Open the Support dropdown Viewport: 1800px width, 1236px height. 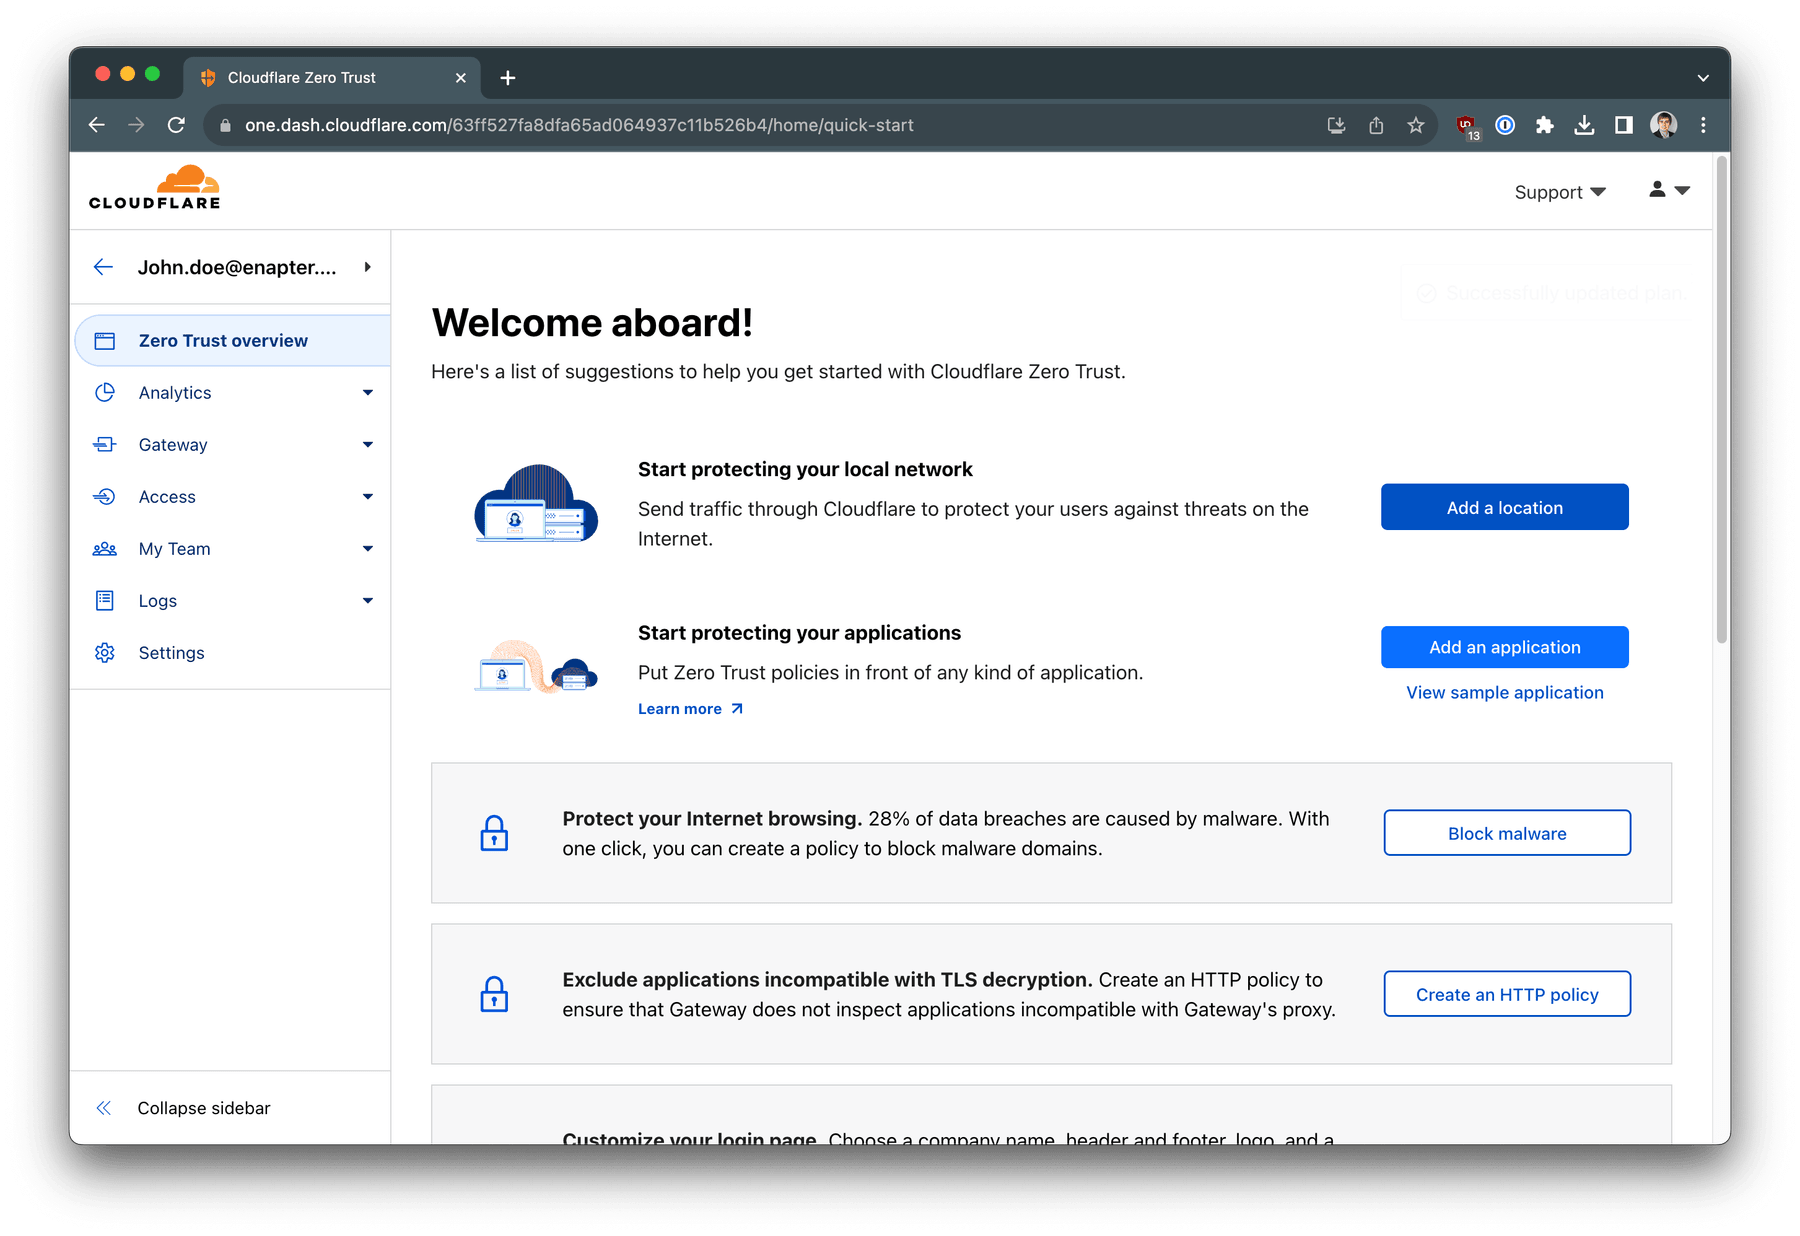(x=1558, y=191)
